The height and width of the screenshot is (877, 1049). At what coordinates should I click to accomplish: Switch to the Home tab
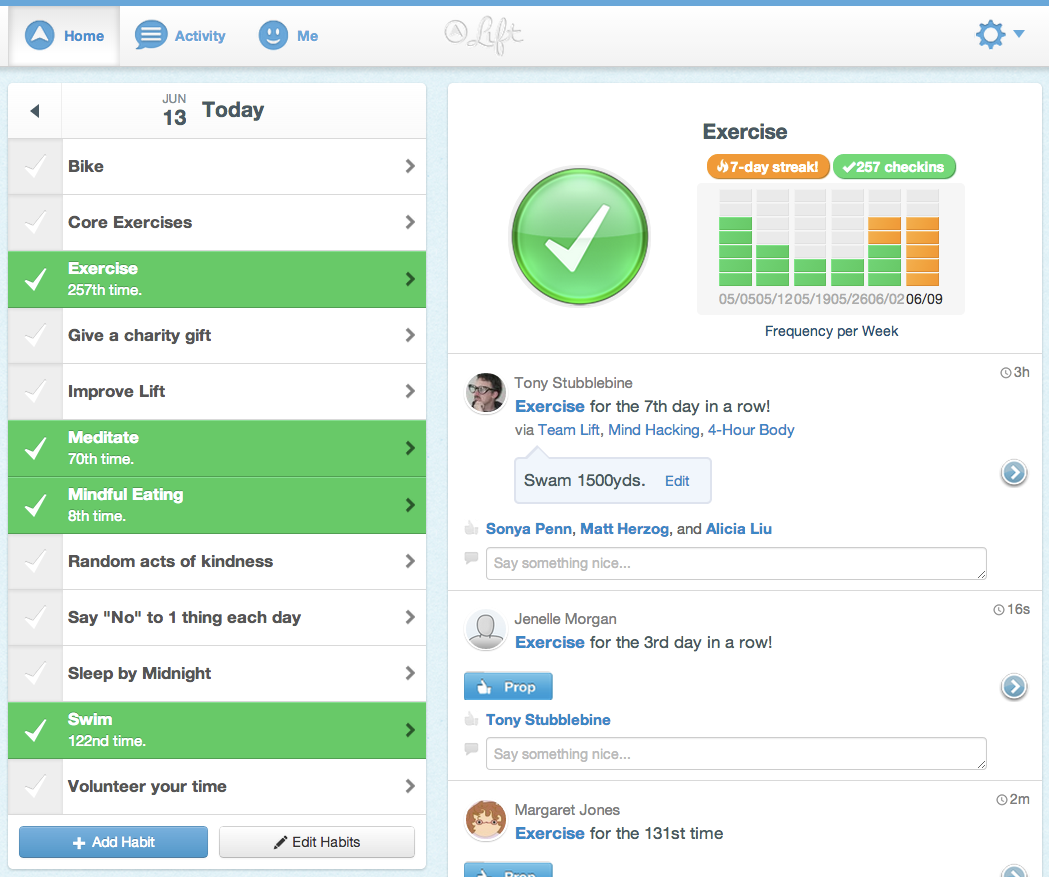tap(65, 35)
